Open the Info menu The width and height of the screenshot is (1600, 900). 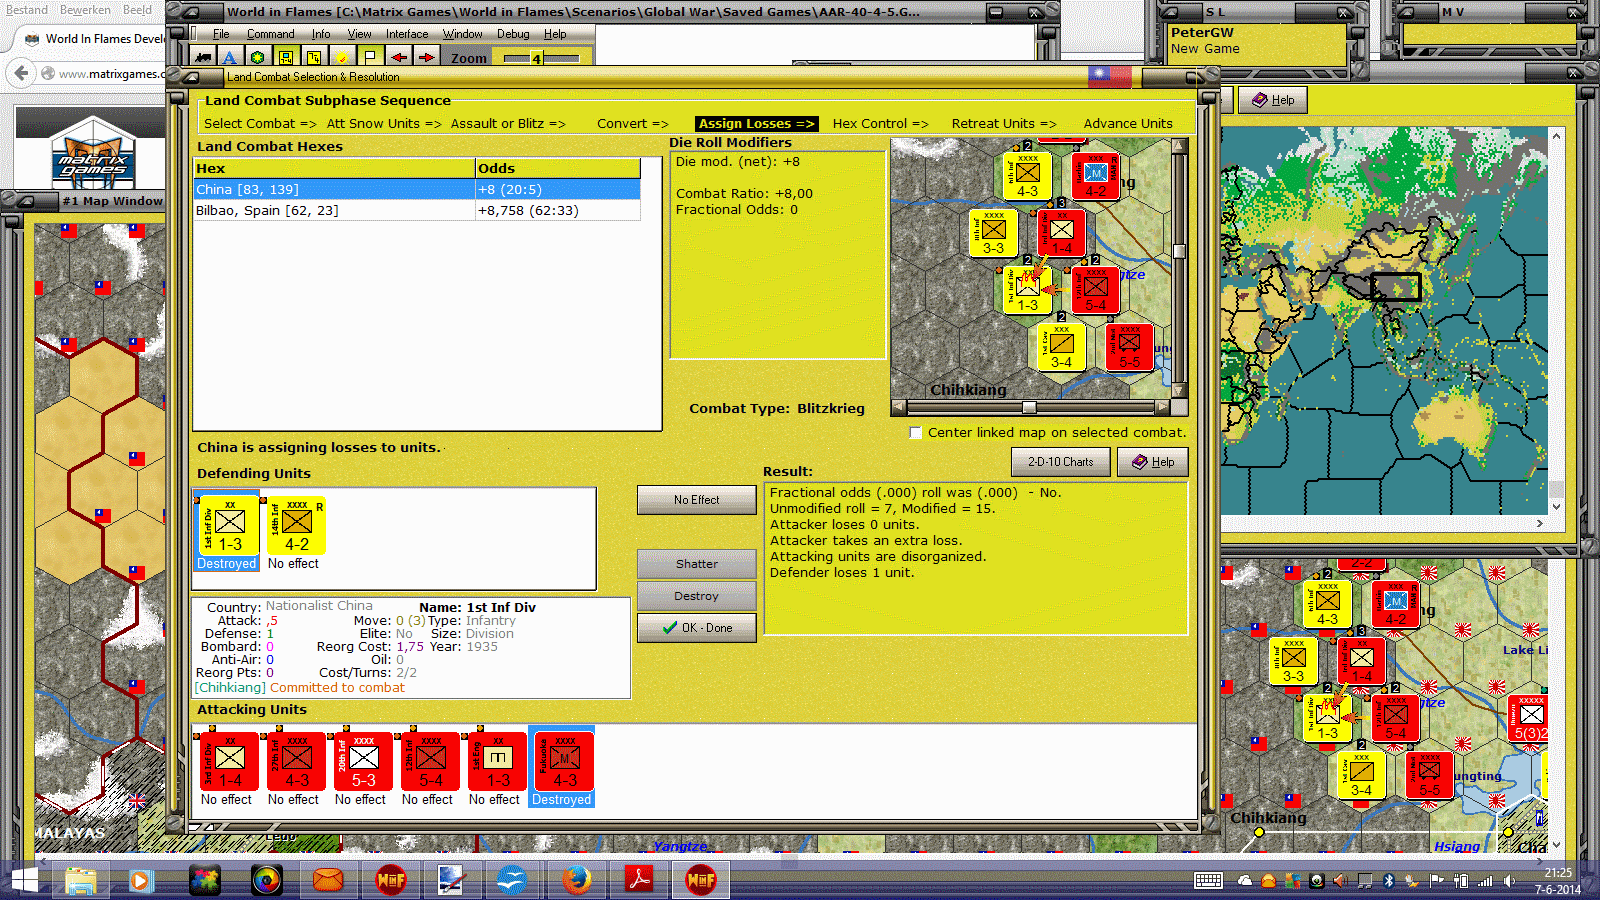pyautogui.click(x=321, y=34)
